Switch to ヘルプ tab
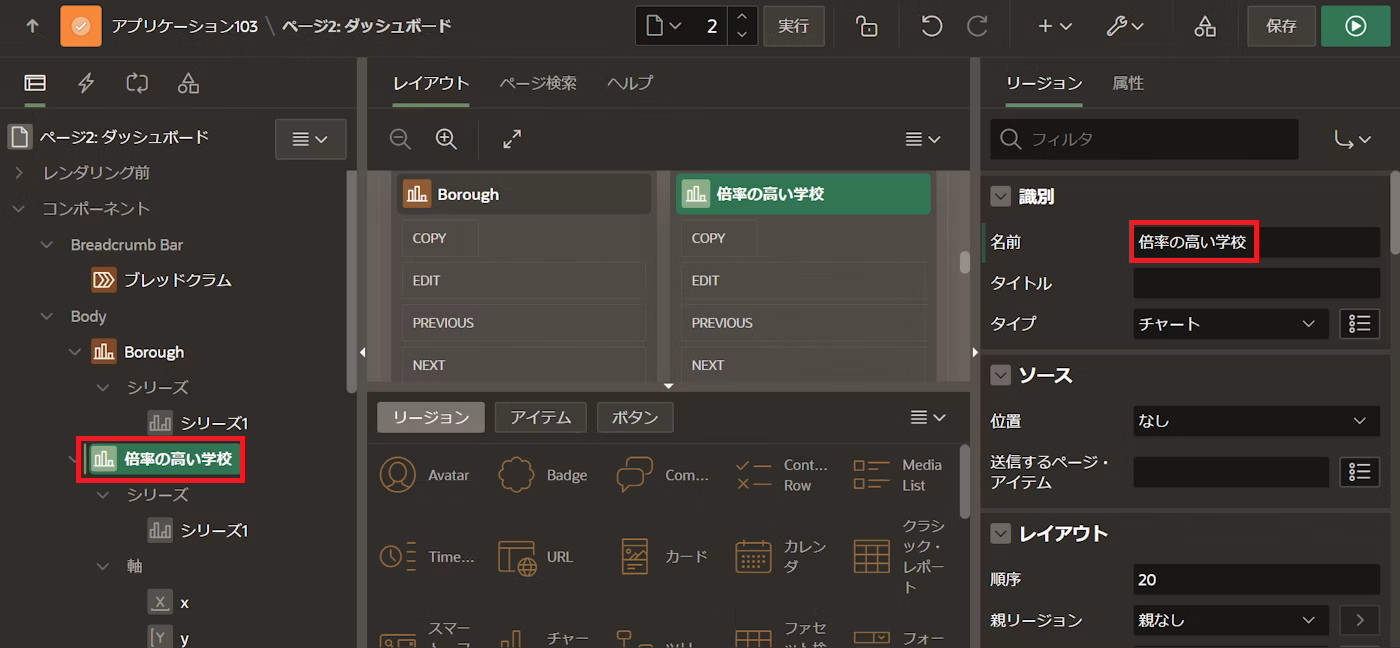Screen dimensions: 1400x648 pos(630,83)
